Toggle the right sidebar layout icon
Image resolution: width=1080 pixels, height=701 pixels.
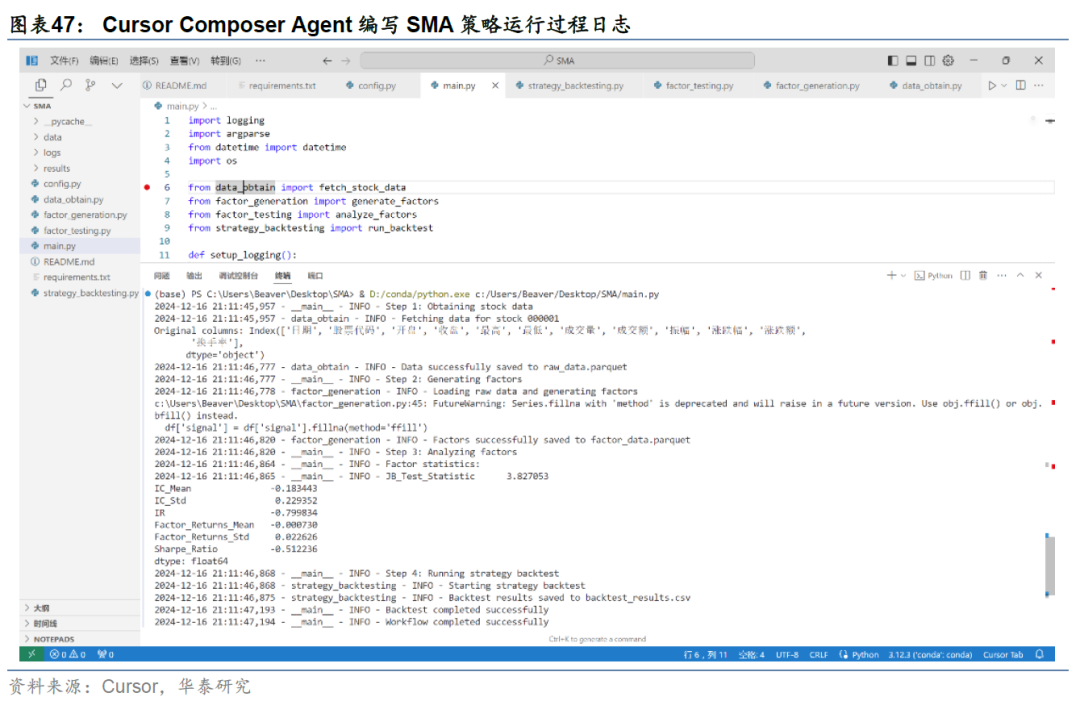(x=930, y=61)
